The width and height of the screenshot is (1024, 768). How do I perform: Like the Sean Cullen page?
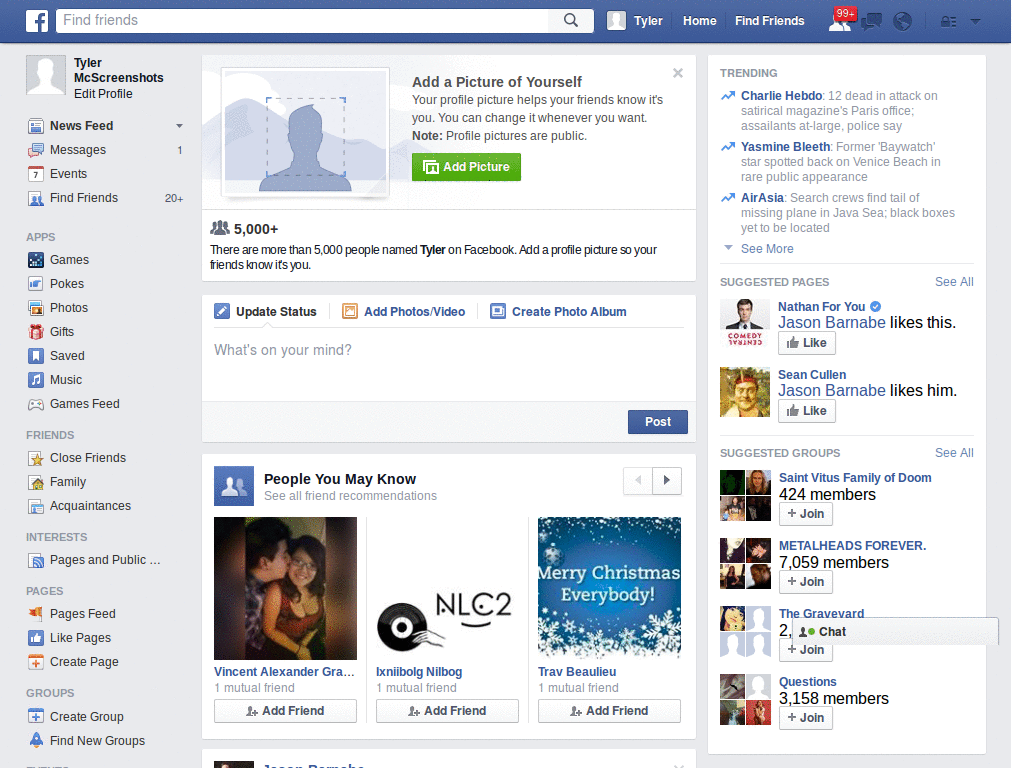click(x=807, y=411)
